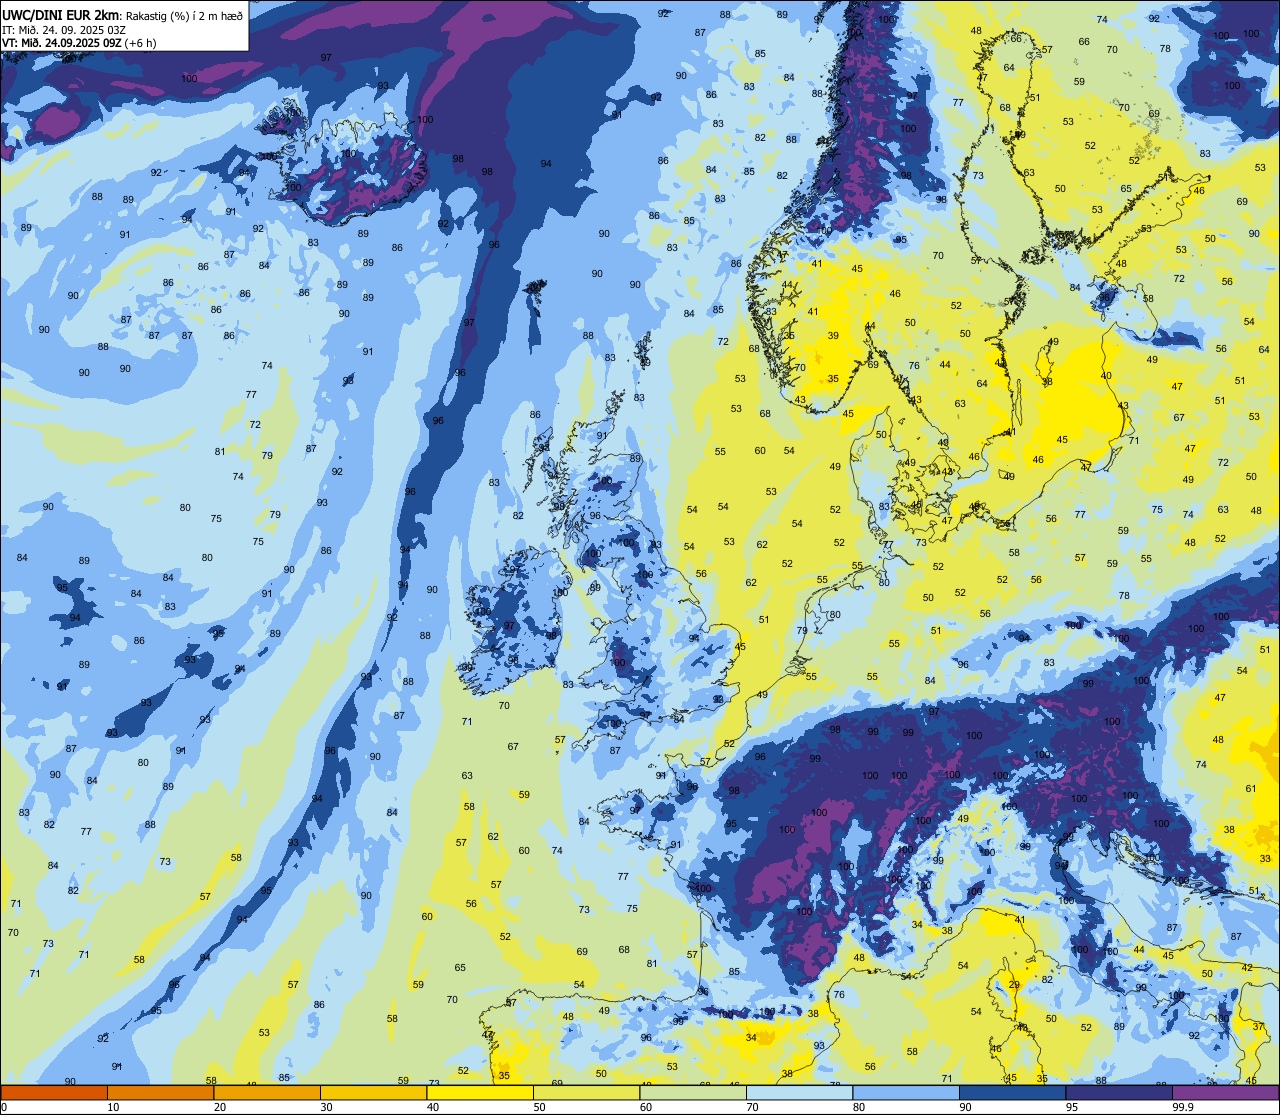Click the "29" humidity value on the map

point(1014,985)
